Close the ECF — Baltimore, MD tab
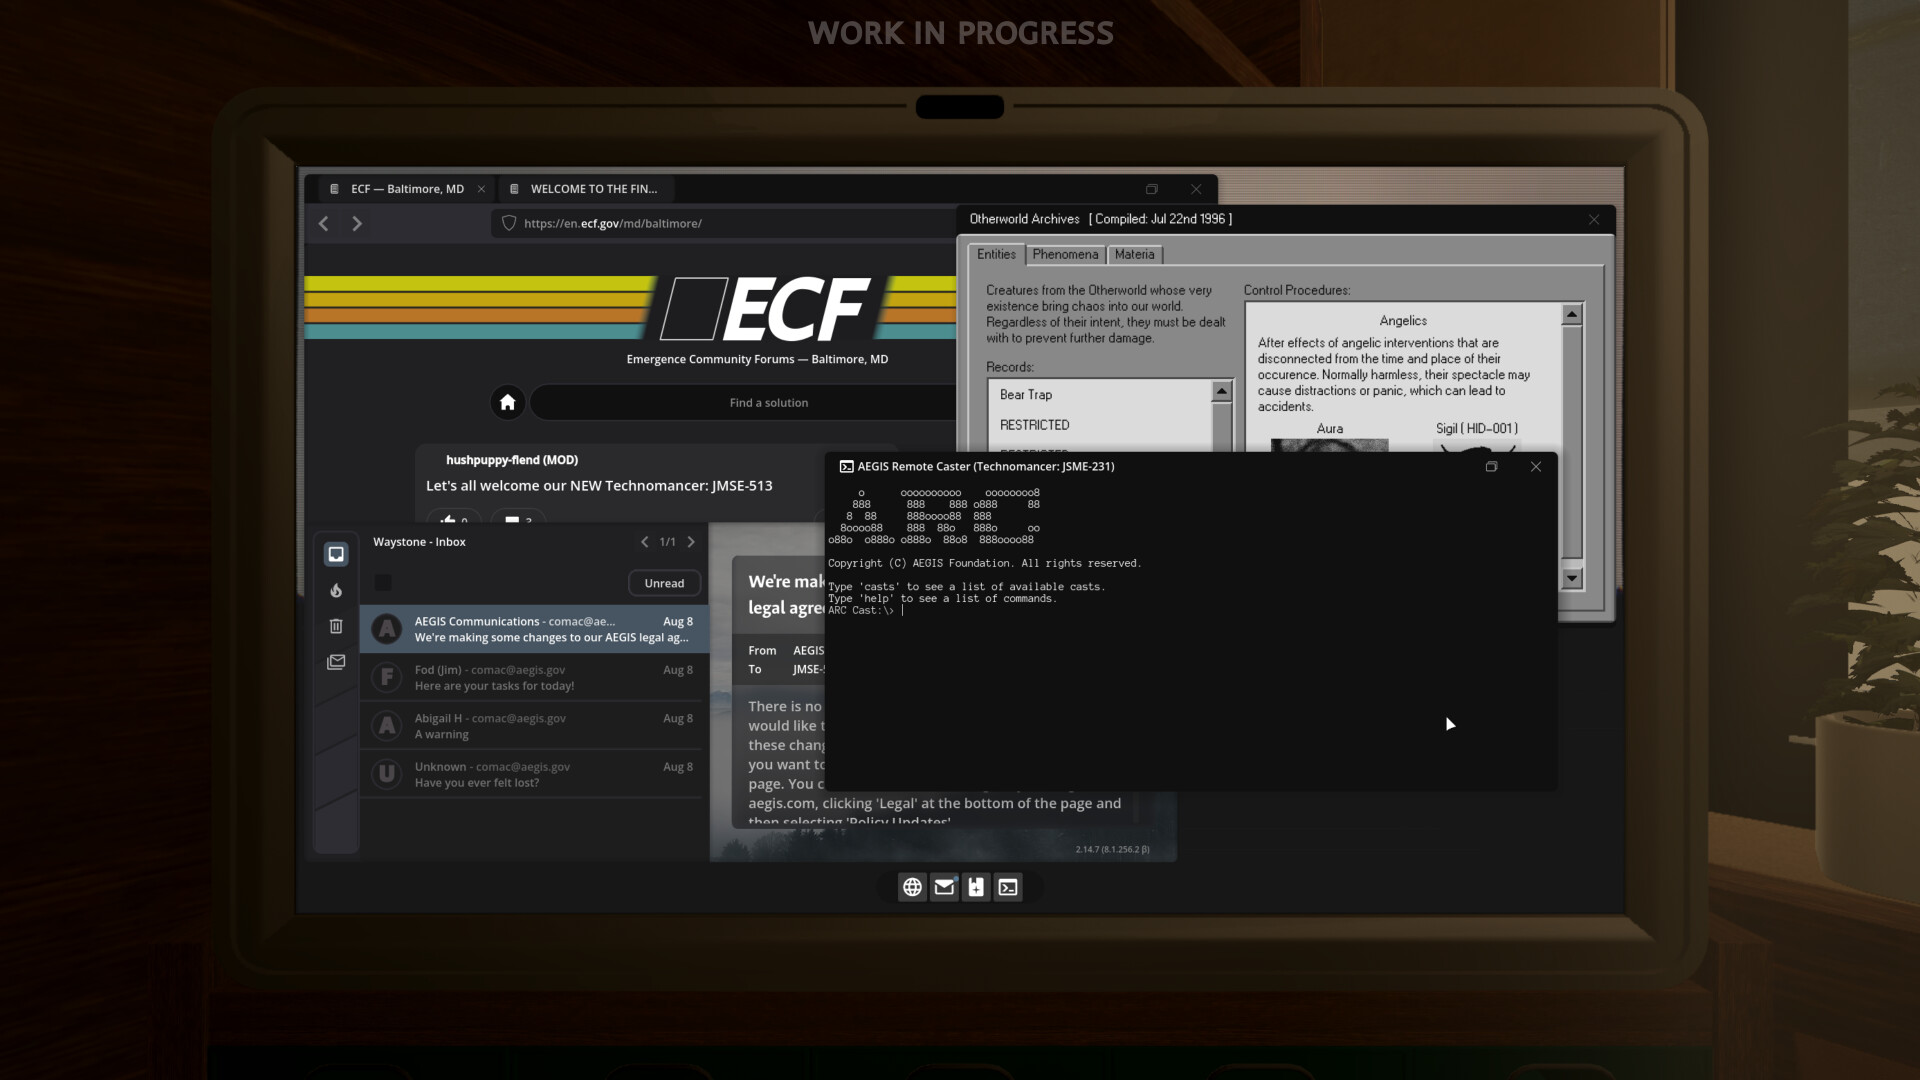Image resolution: width=1920 pixels, height=1080 pixels. (481, 189)
